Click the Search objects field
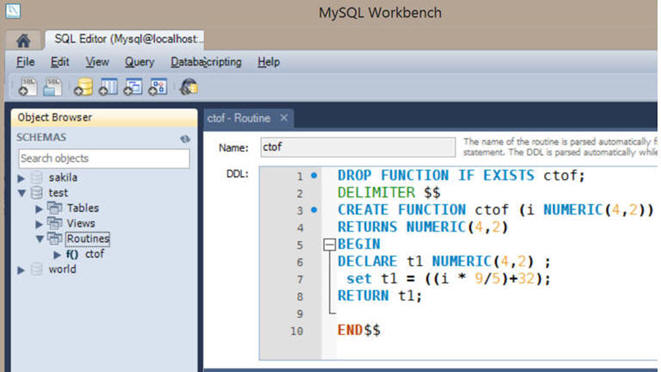Image resolution: width=661 pixels, height=372 pixels. tap(104, 159)
